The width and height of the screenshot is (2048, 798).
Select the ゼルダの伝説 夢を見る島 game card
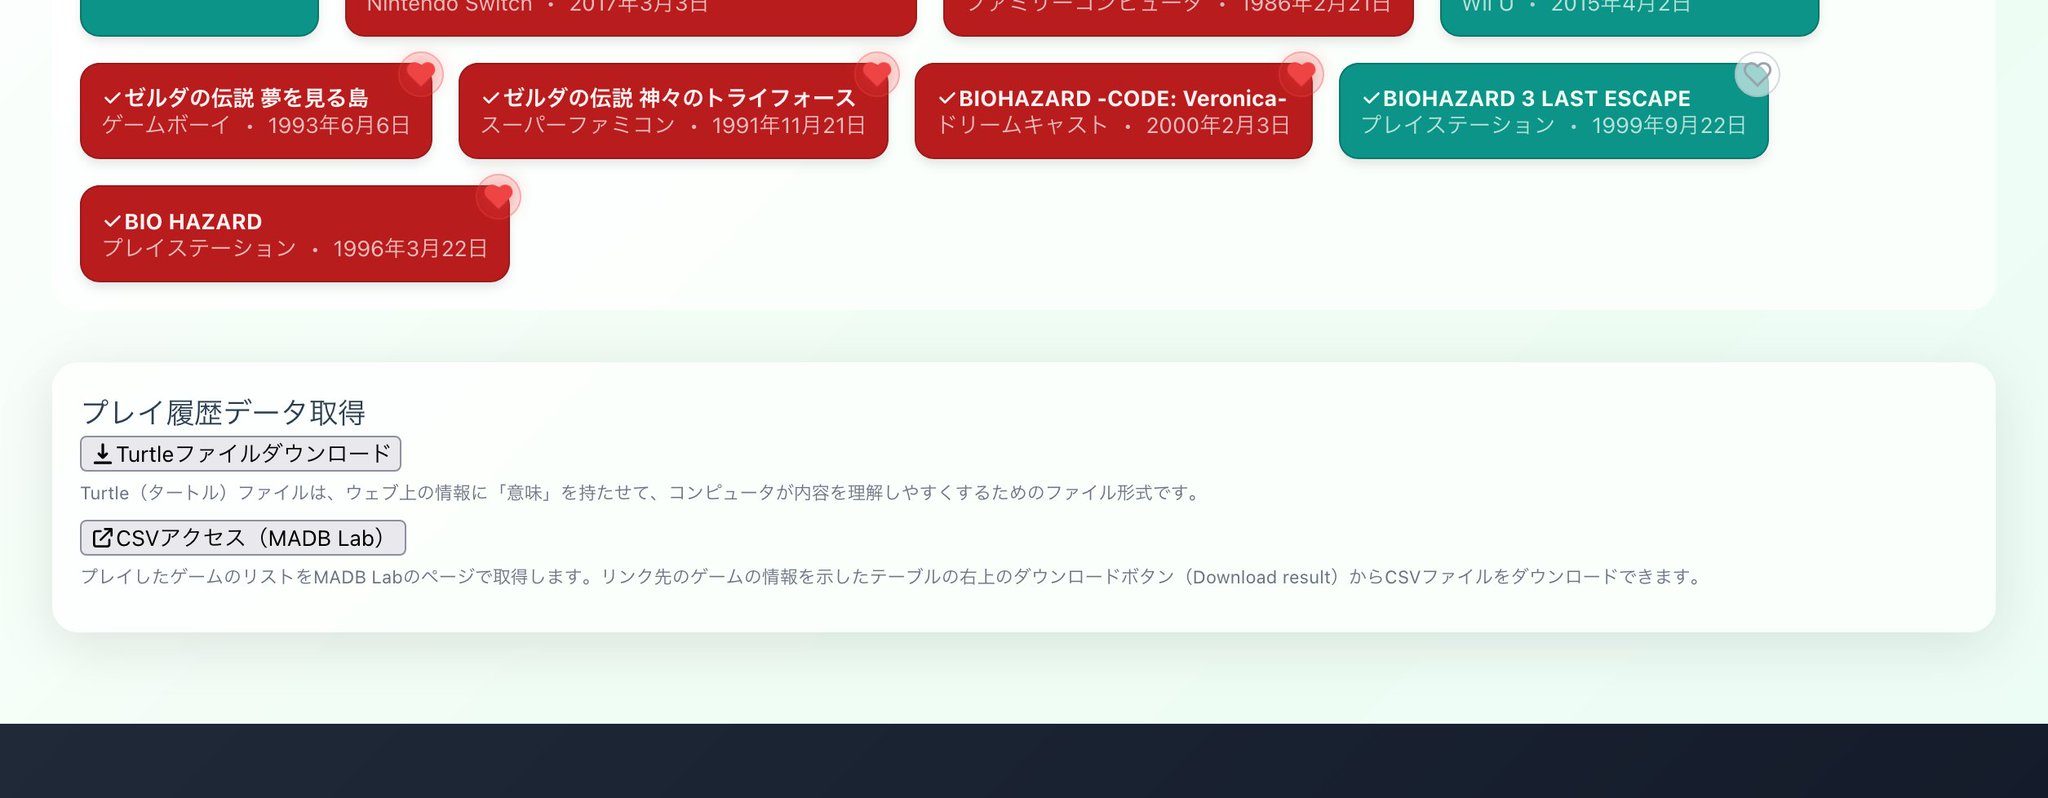(256, 111)
